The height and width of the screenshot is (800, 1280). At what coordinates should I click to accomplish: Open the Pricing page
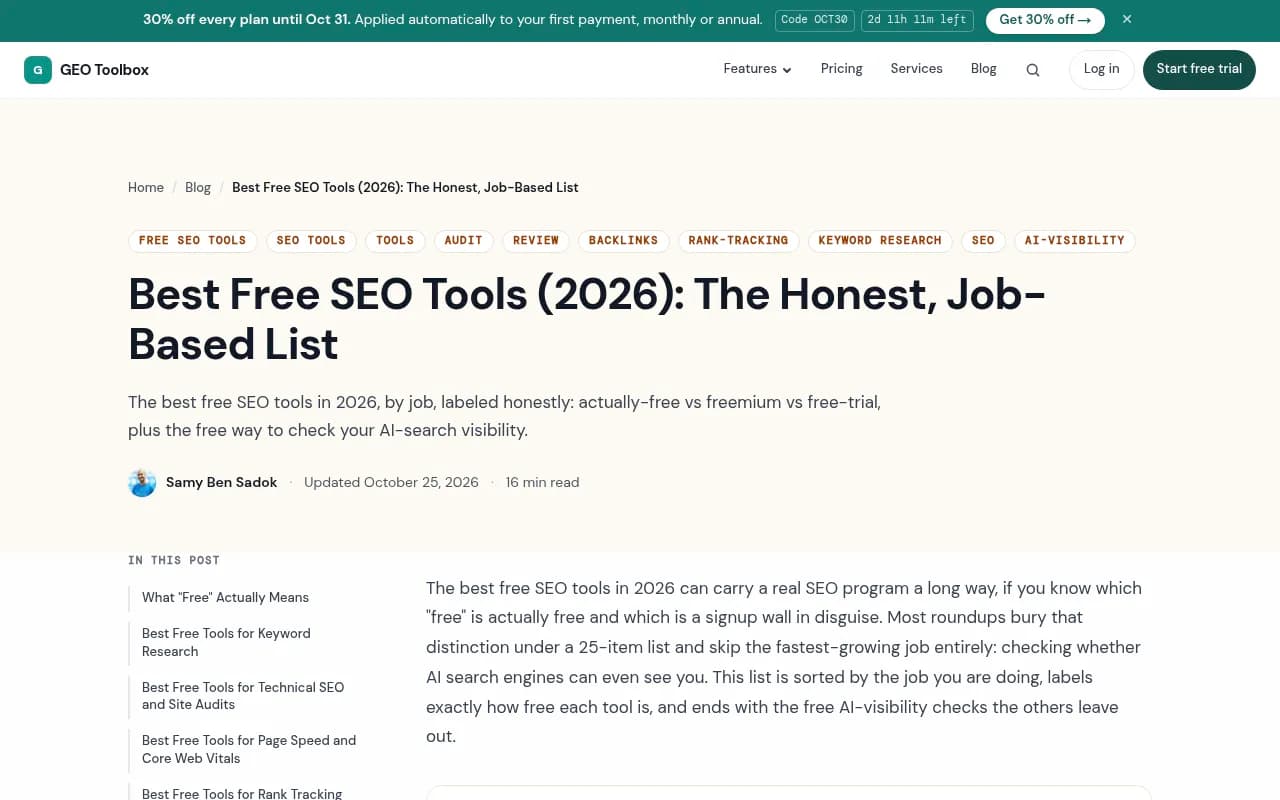tap(841, 69)
